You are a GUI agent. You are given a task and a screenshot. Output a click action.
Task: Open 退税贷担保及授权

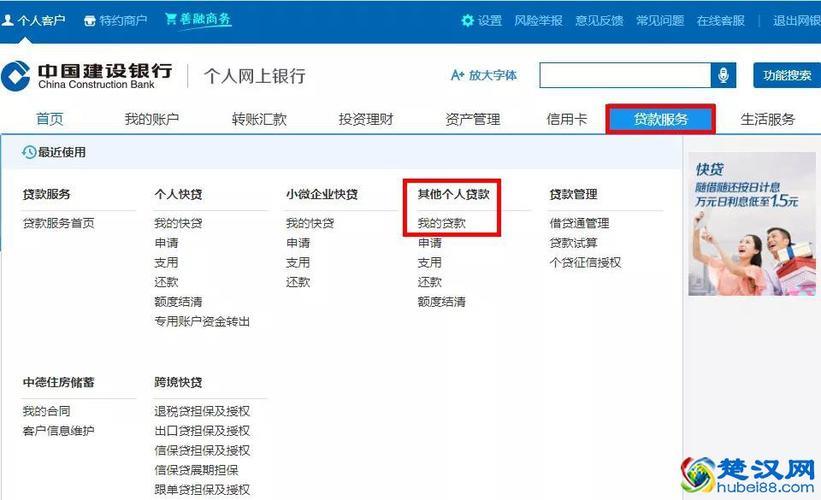(x=202, y=411)
